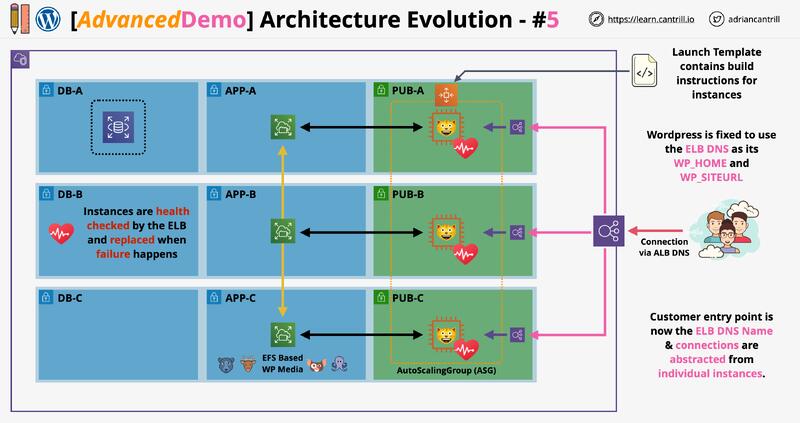Click the pencil and ruler icon

click(x=20, y=19)
